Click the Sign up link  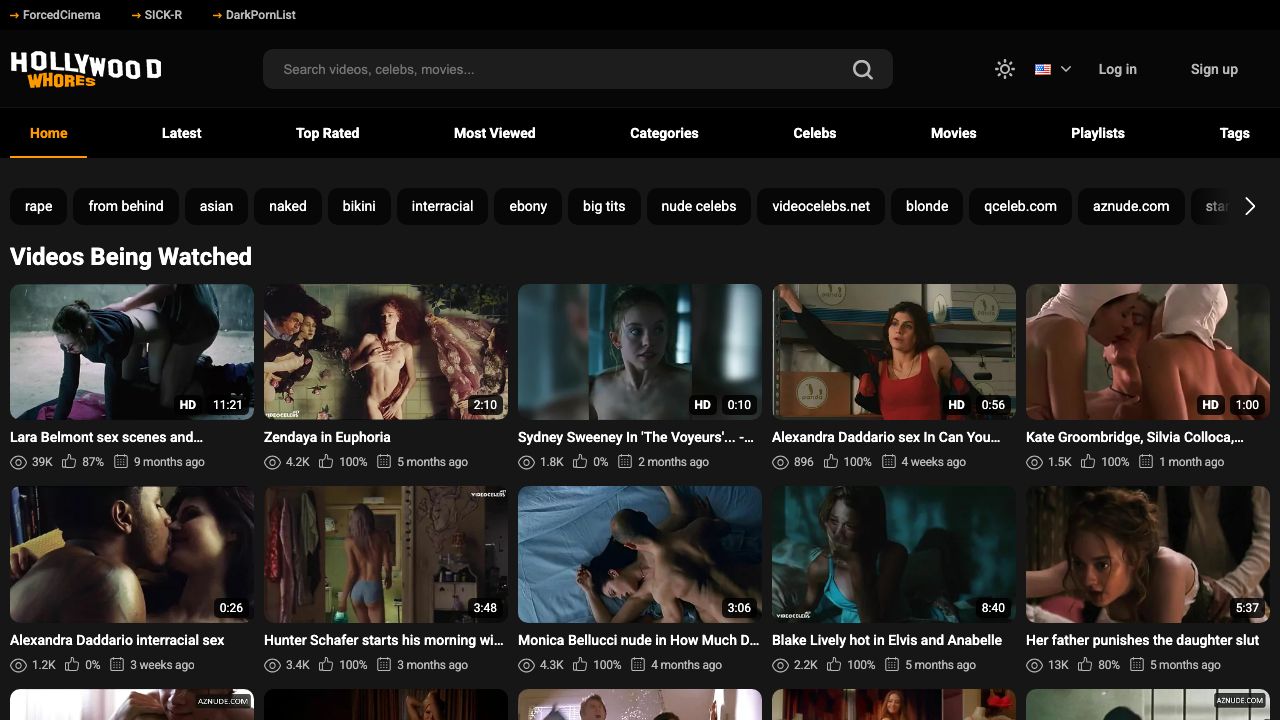pos(1214,69)
